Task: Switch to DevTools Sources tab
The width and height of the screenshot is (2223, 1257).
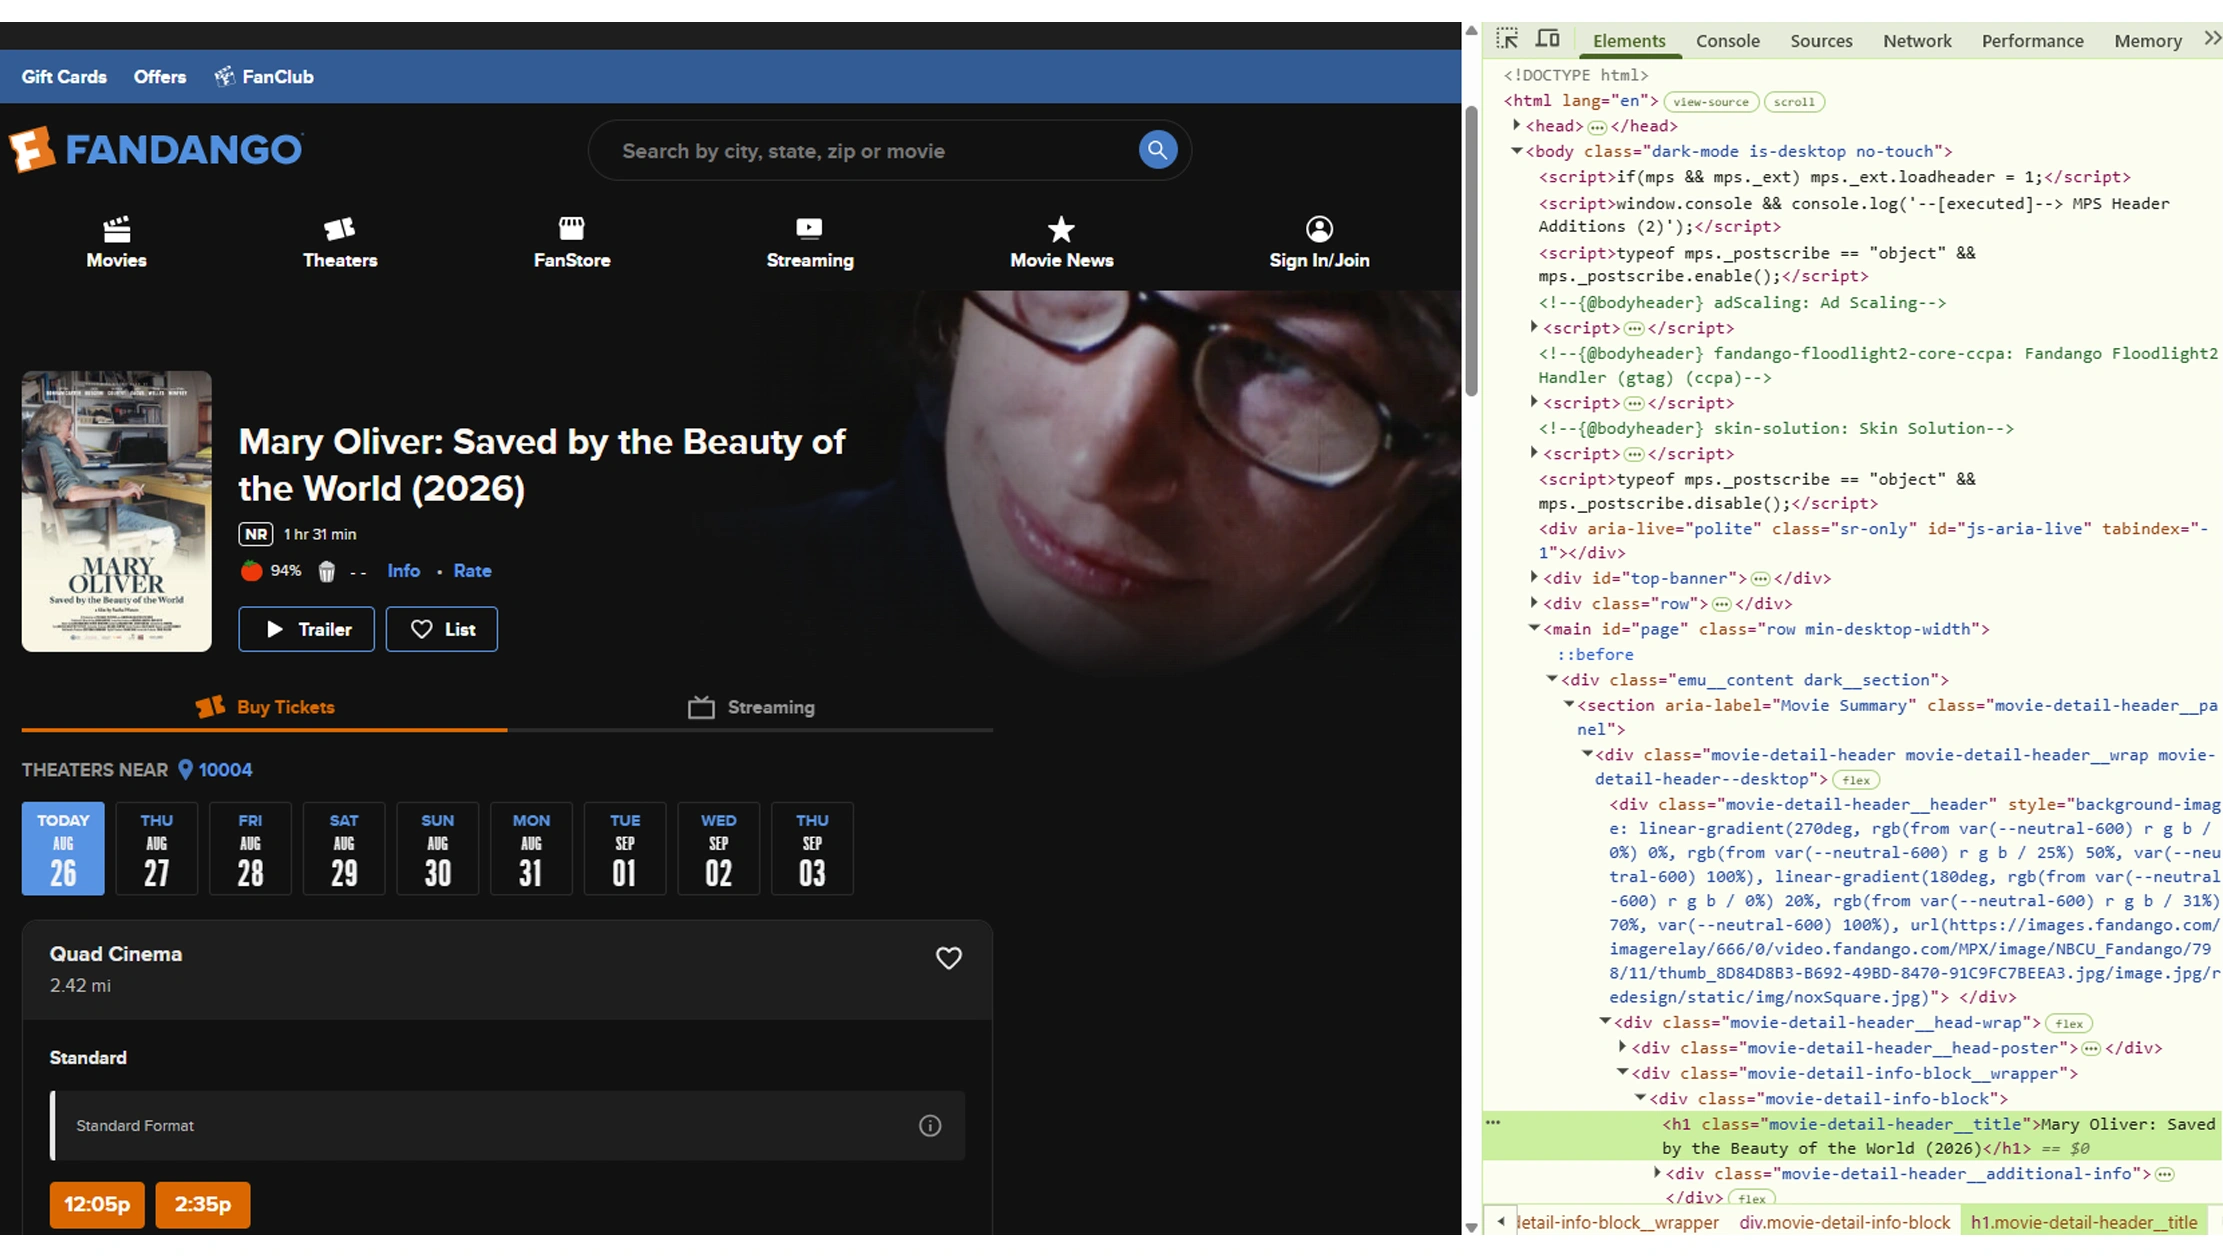Action: (1821, 41)
